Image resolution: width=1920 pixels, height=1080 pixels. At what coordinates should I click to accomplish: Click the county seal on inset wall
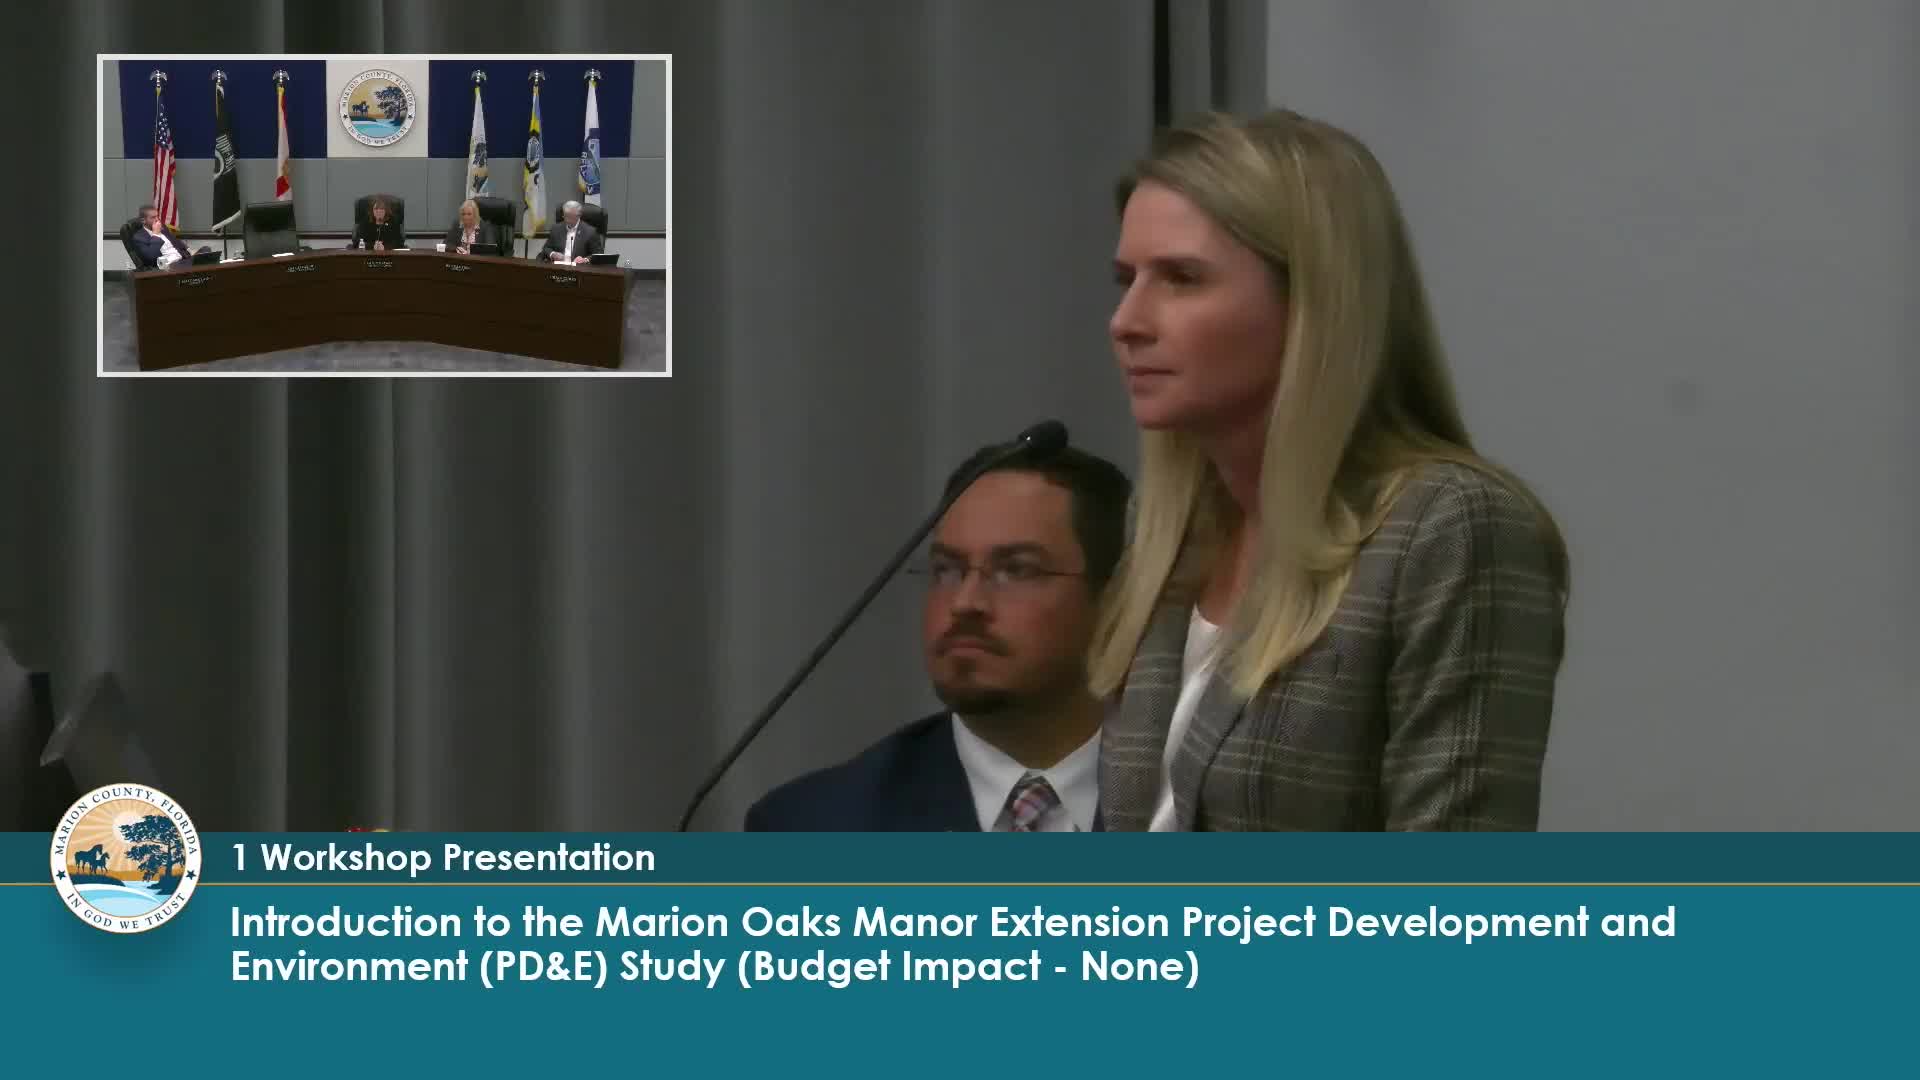377,110
